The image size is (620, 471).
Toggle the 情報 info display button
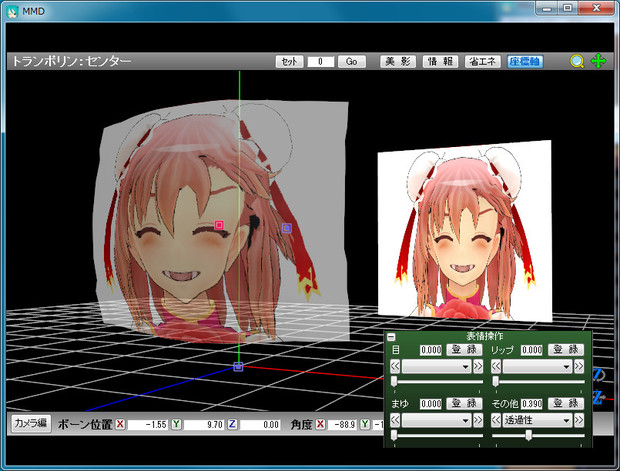coord(440,61)
